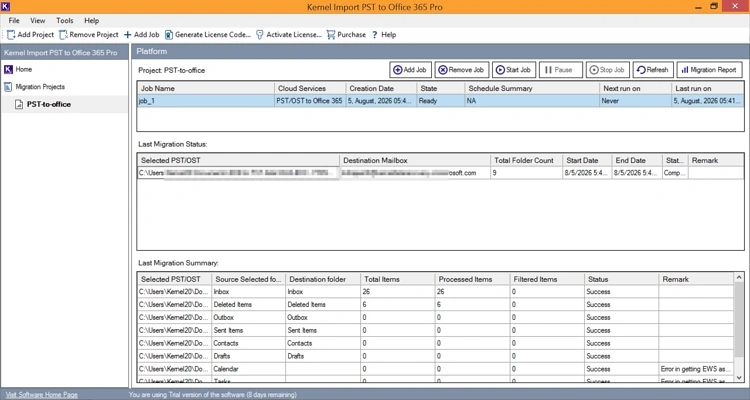This screenshot has height=400, width=750.
Task: Click 'PST/OST to Office 365' cell
Action: coord(310,101)
